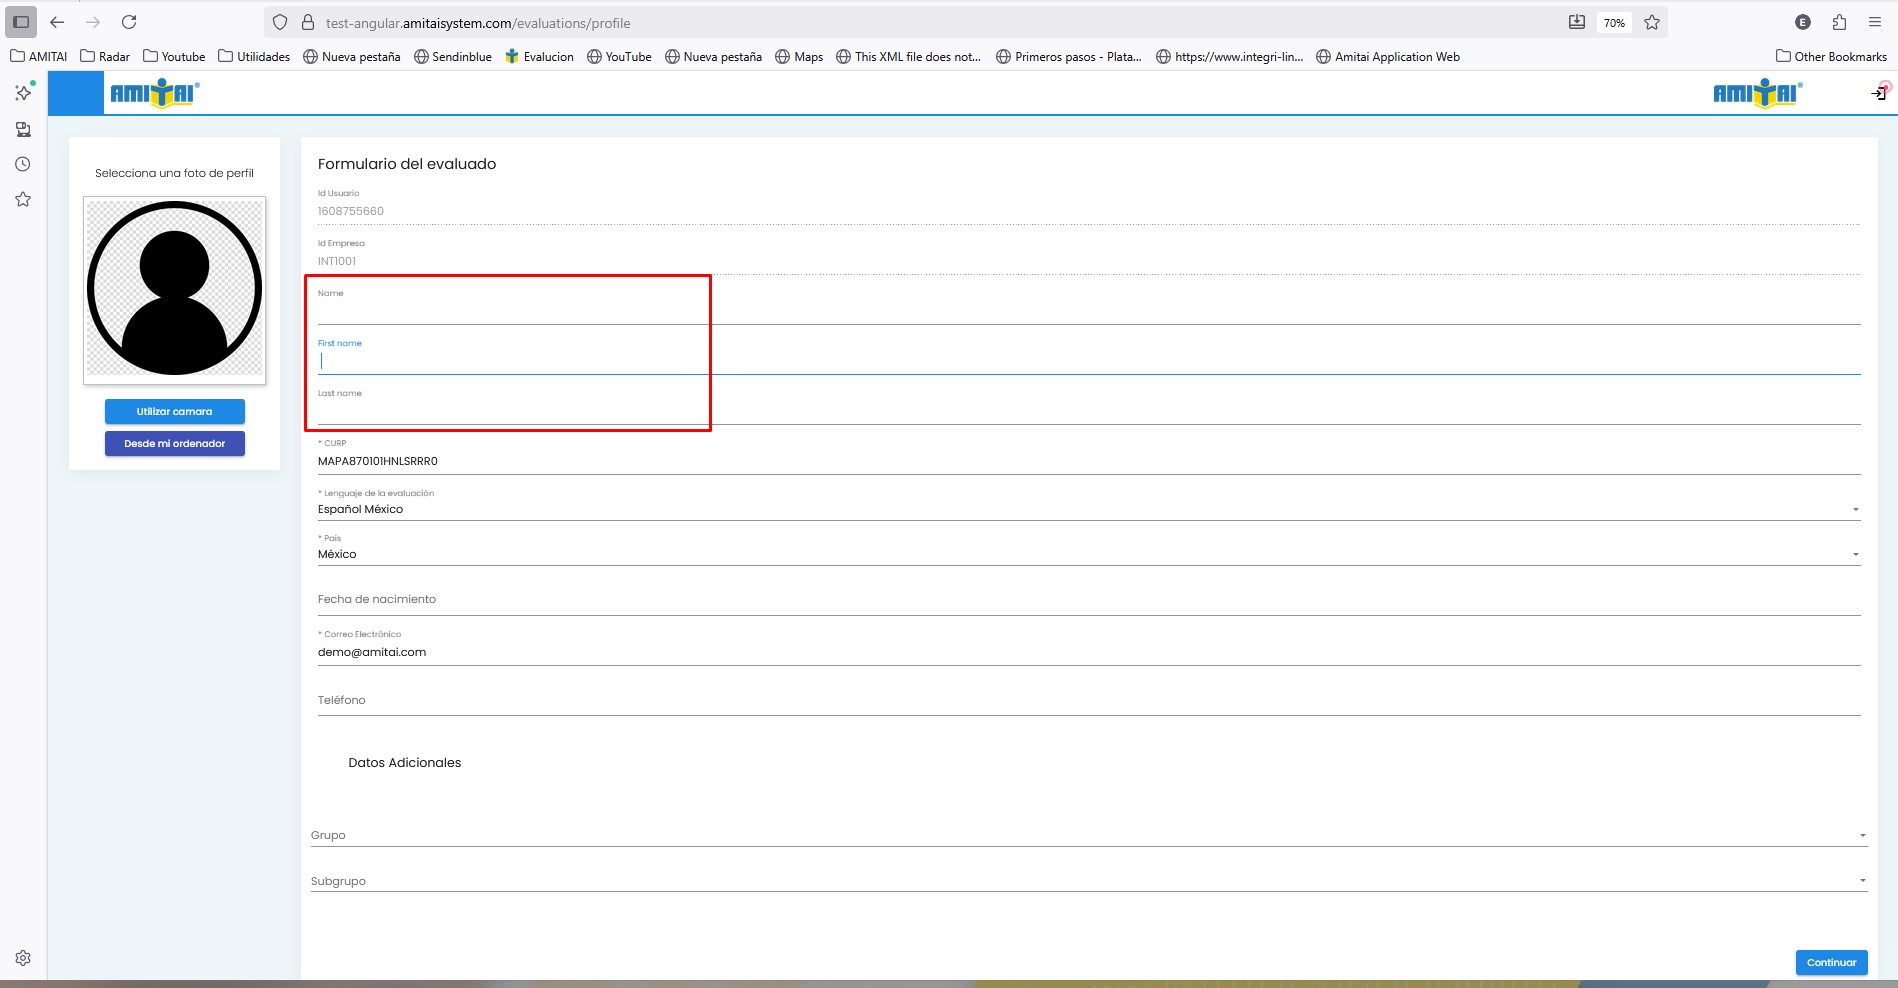Viewport: 1898px width, 988px height.
Task: Click the Continuar button
Action: coord(1830,962)
